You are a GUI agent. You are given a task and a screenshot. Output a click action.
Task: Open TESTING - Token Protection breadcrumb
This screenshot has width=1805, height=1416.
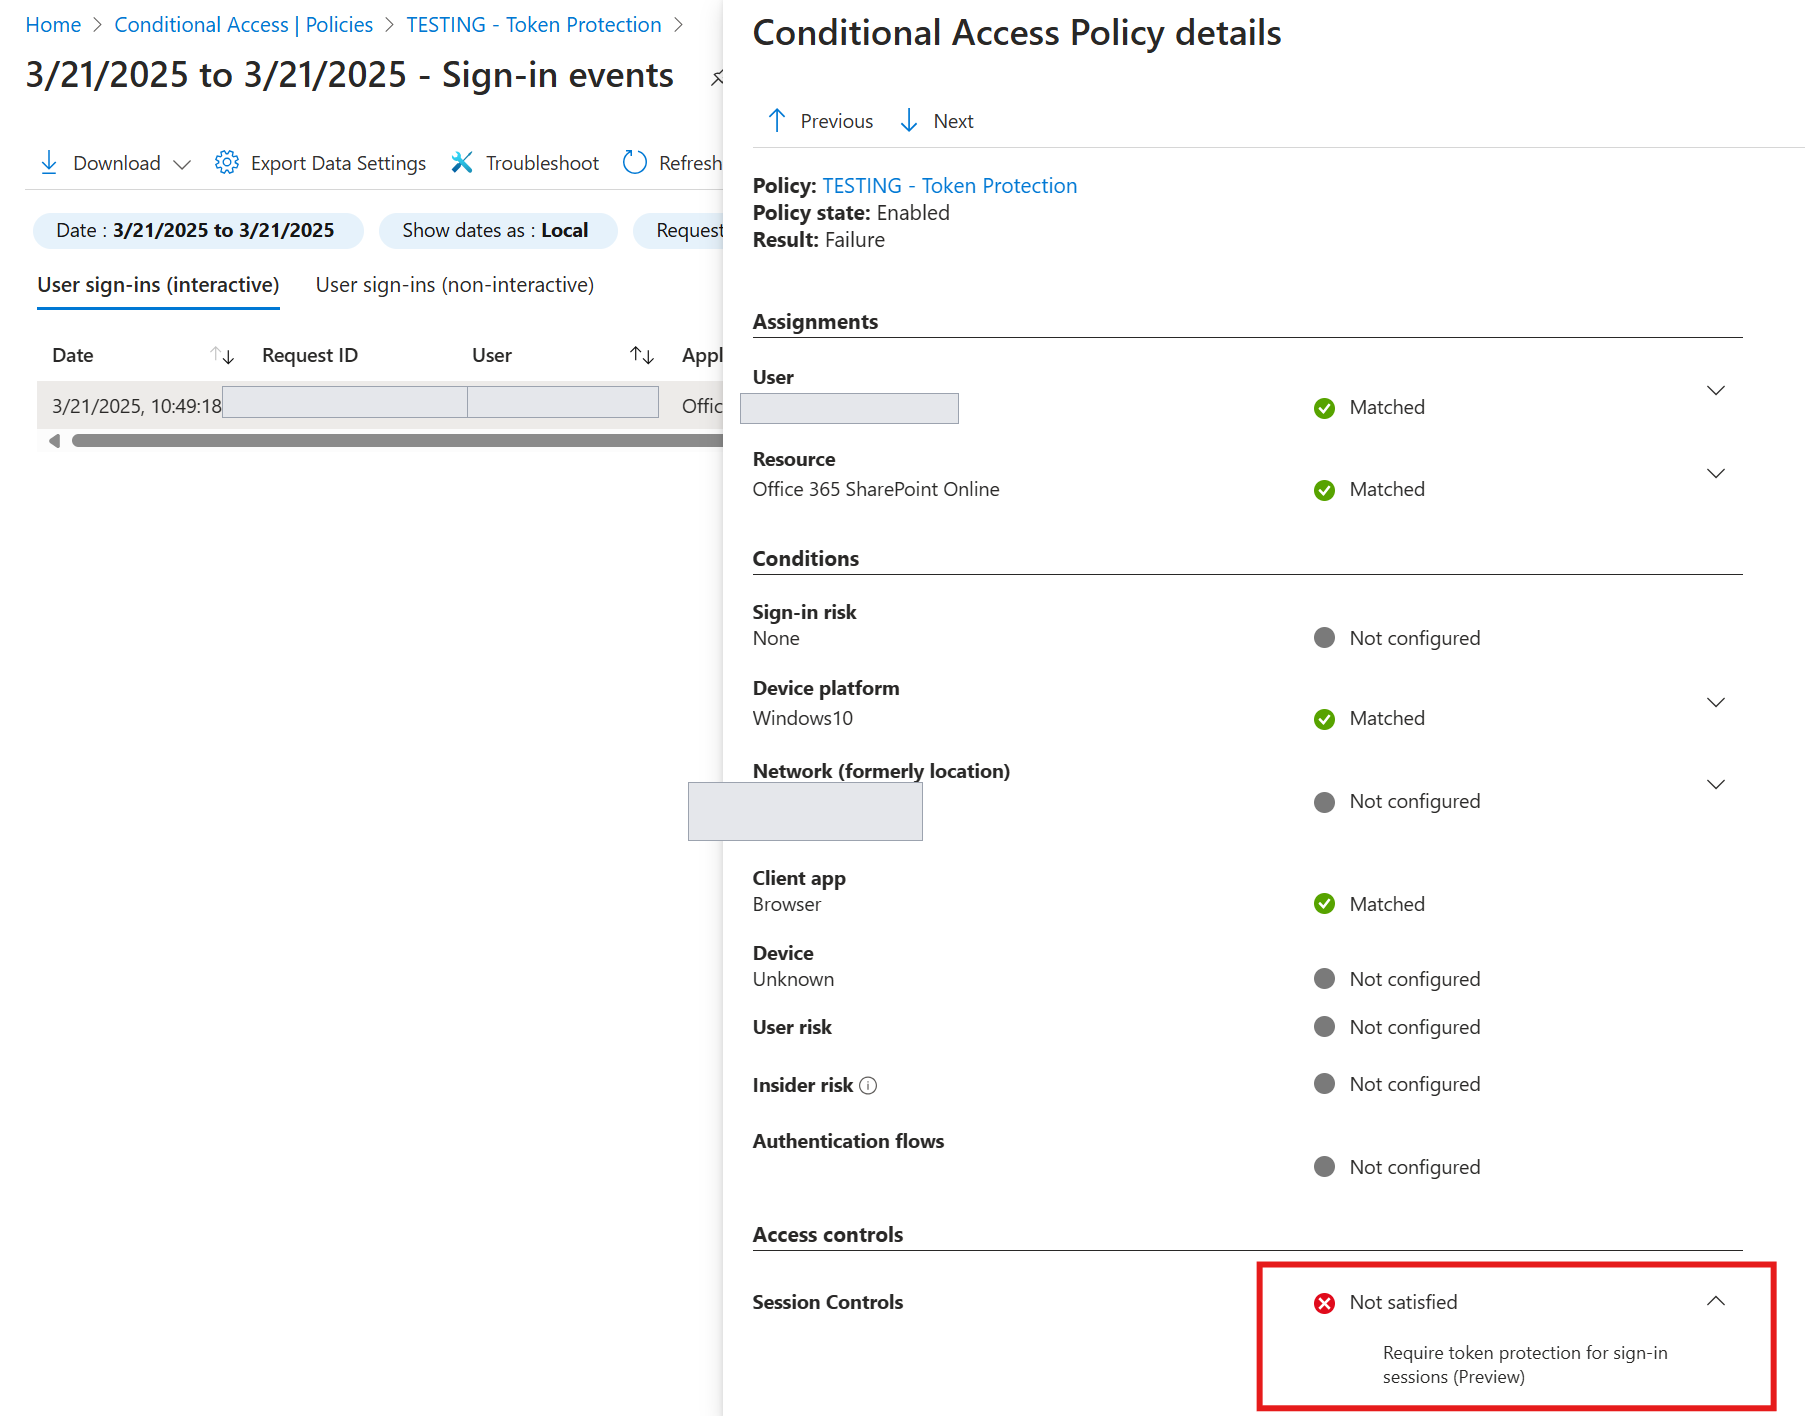coord(534,25)
